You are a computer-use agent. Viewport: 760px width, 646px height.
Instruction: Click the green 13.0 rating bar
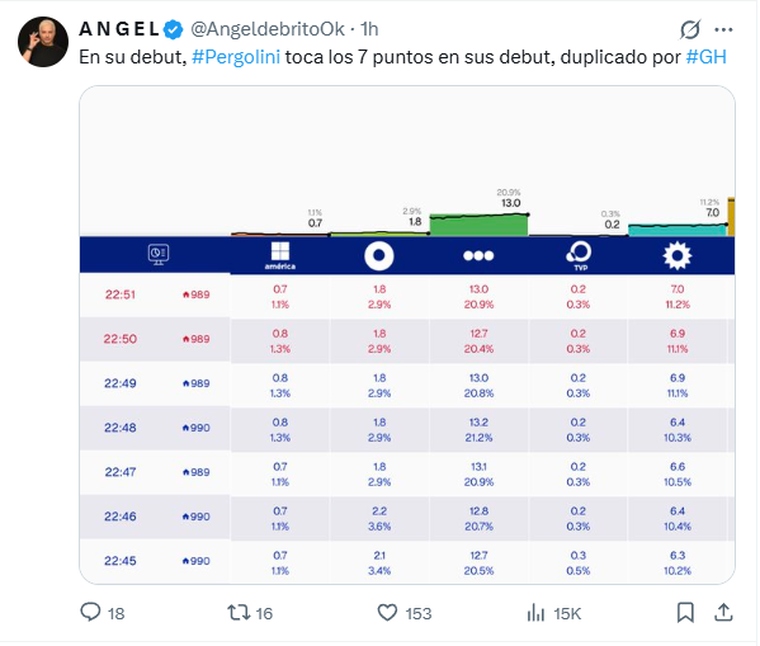click(478, 224)
